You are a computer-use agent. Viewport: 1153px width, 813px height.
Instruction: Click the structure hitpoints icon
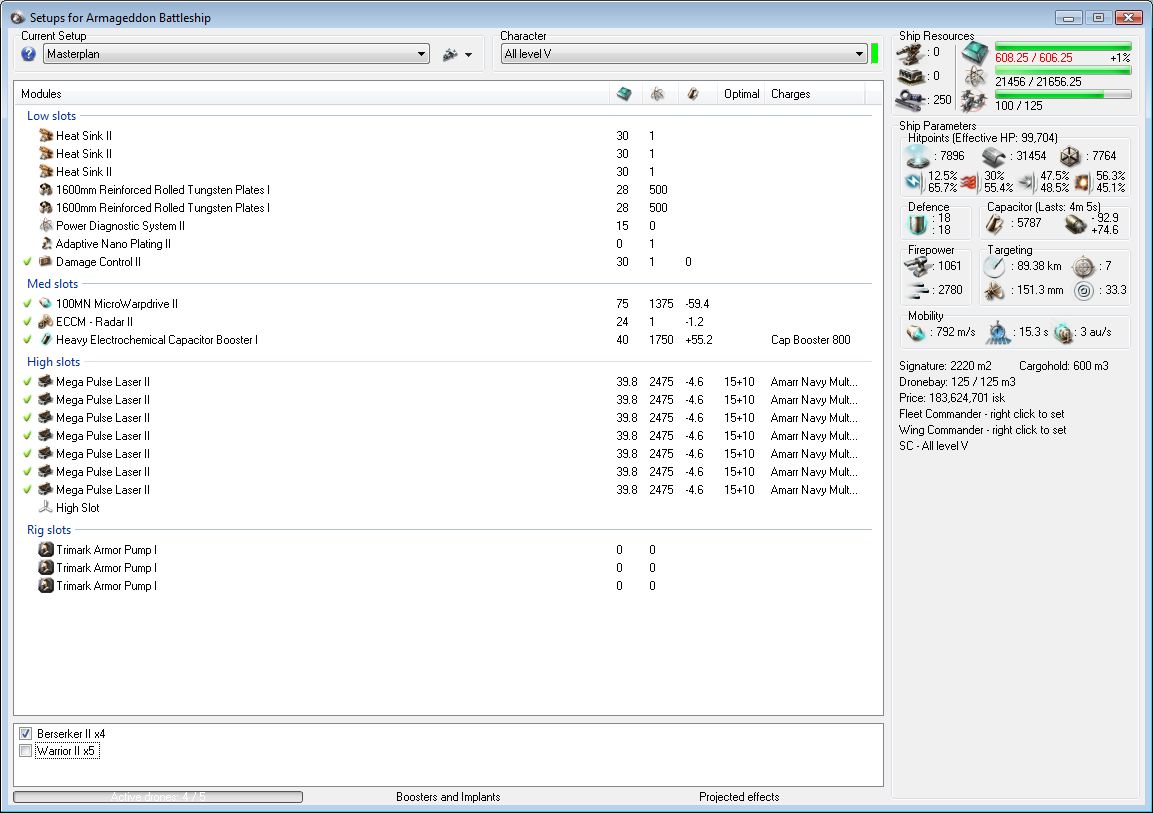[x=1070, y=156]
